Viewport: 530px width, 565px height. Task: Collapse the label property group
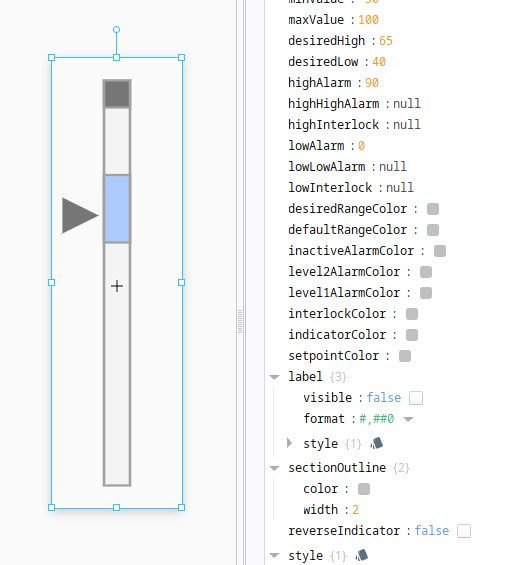[x=275, y=377]
